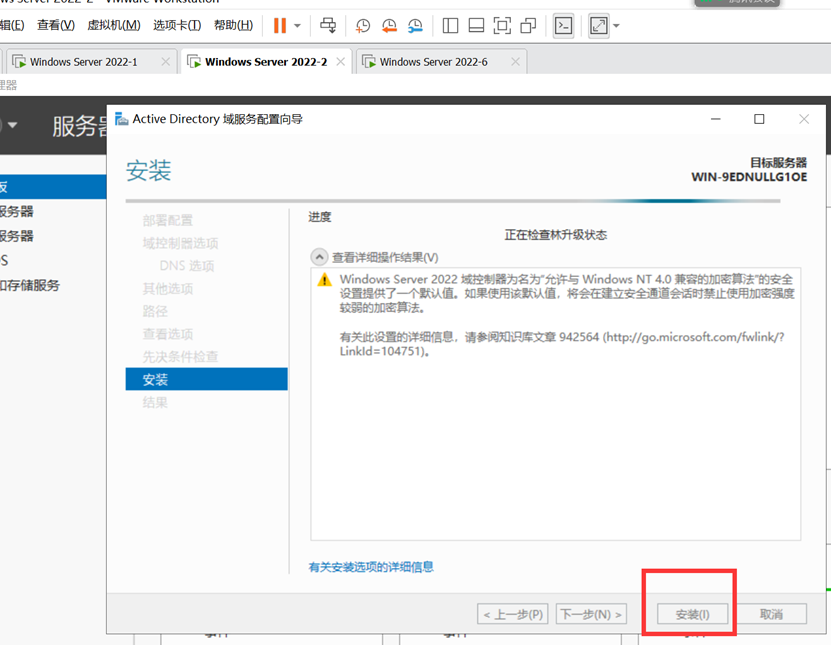The width and height of the screenshot is (831, 645).
Task: Click the AD wizard title bar icon
Action: (121, 119)
